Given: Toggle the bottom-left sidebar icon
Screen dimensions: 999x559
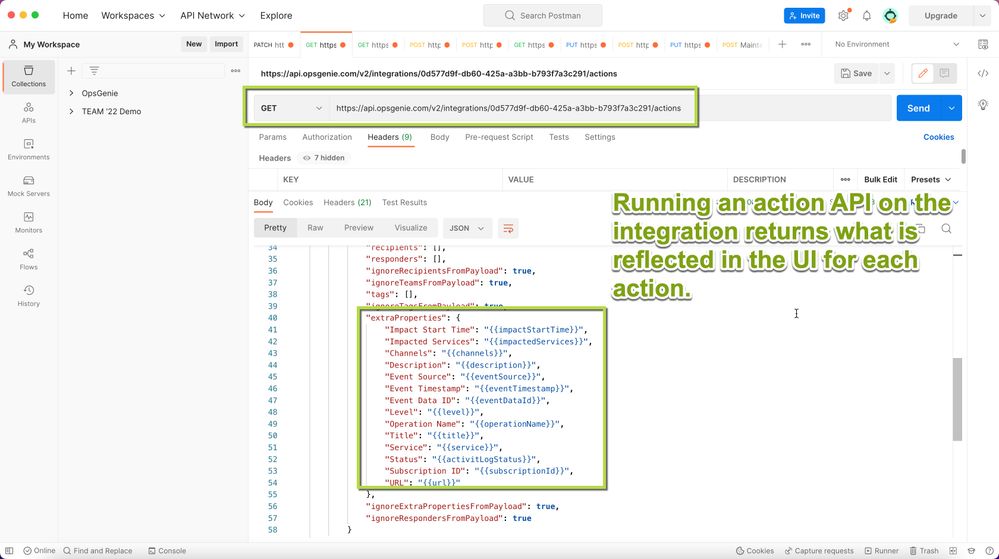Looking at the screenshot, I should click(x=9, y=551).
